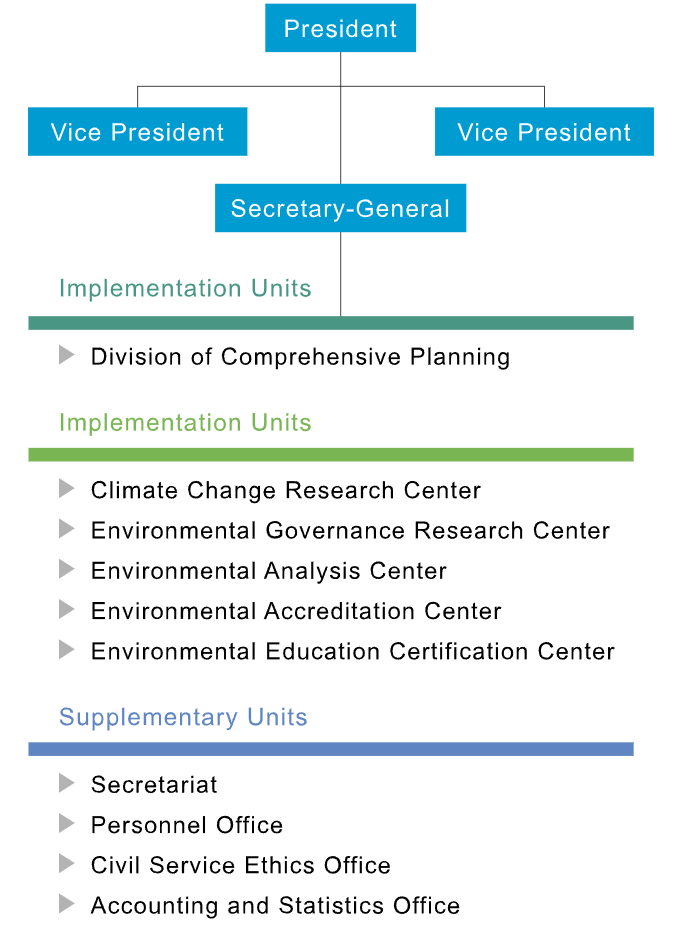683x929 pixels.
Task: Open the Environmental Analysis Center entry
Action: click(x=269, y=571)
